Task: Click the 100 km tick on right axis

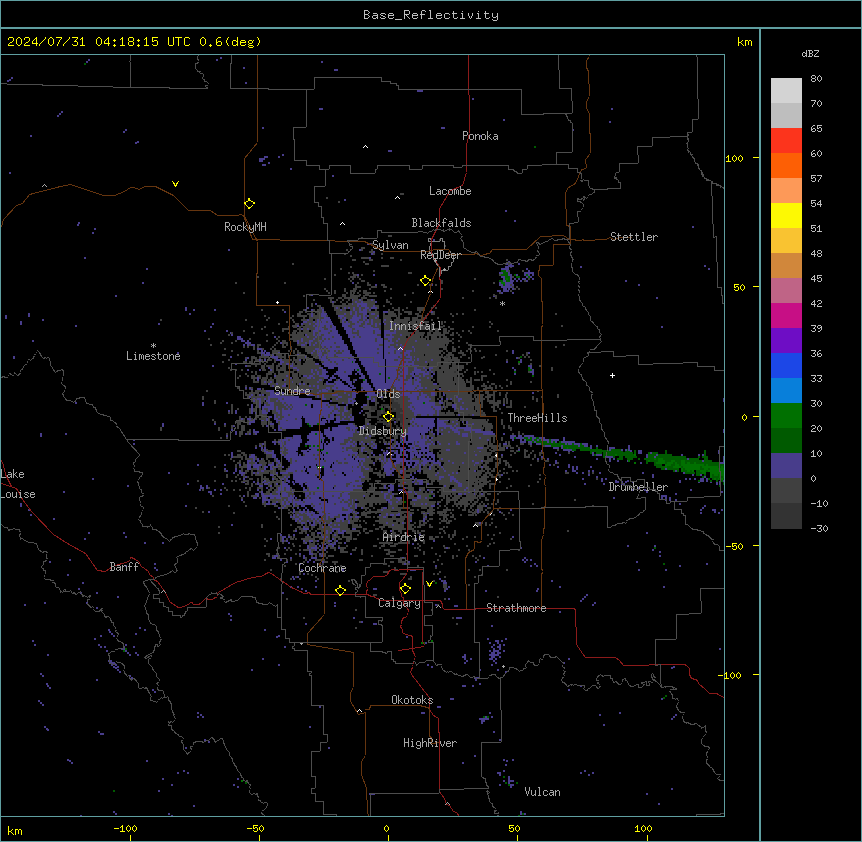Action: pos(734,158)
